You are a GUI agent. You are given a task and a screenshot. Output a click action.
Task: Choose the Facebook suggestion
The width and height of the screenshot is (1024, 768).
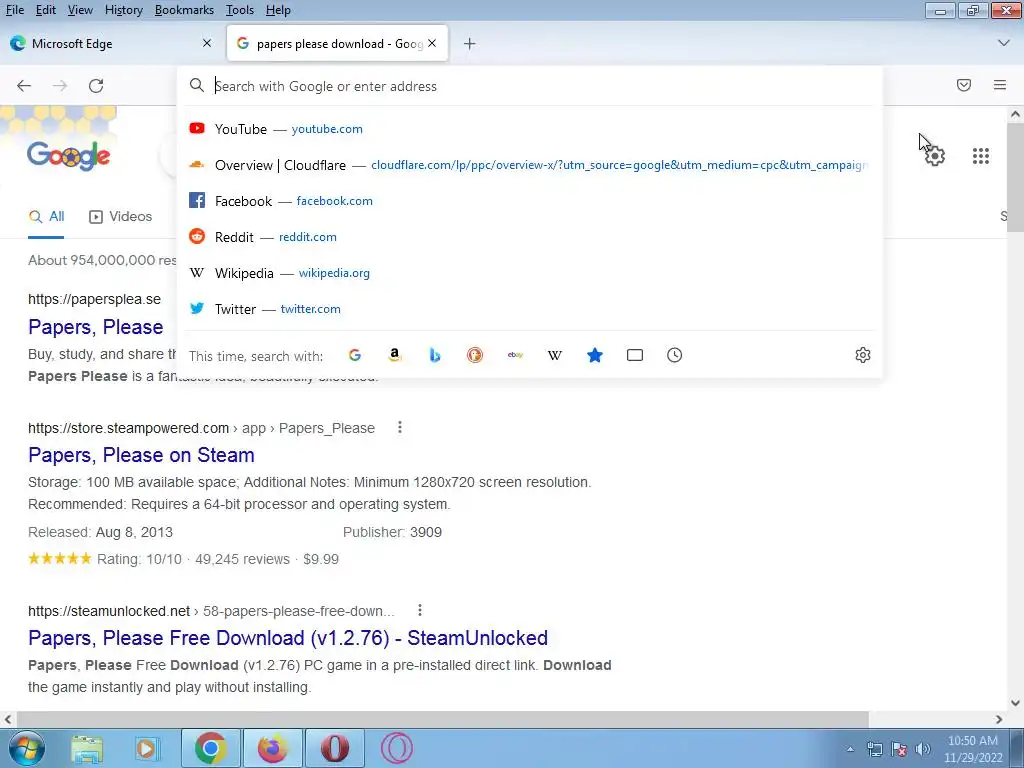[530, 200]
